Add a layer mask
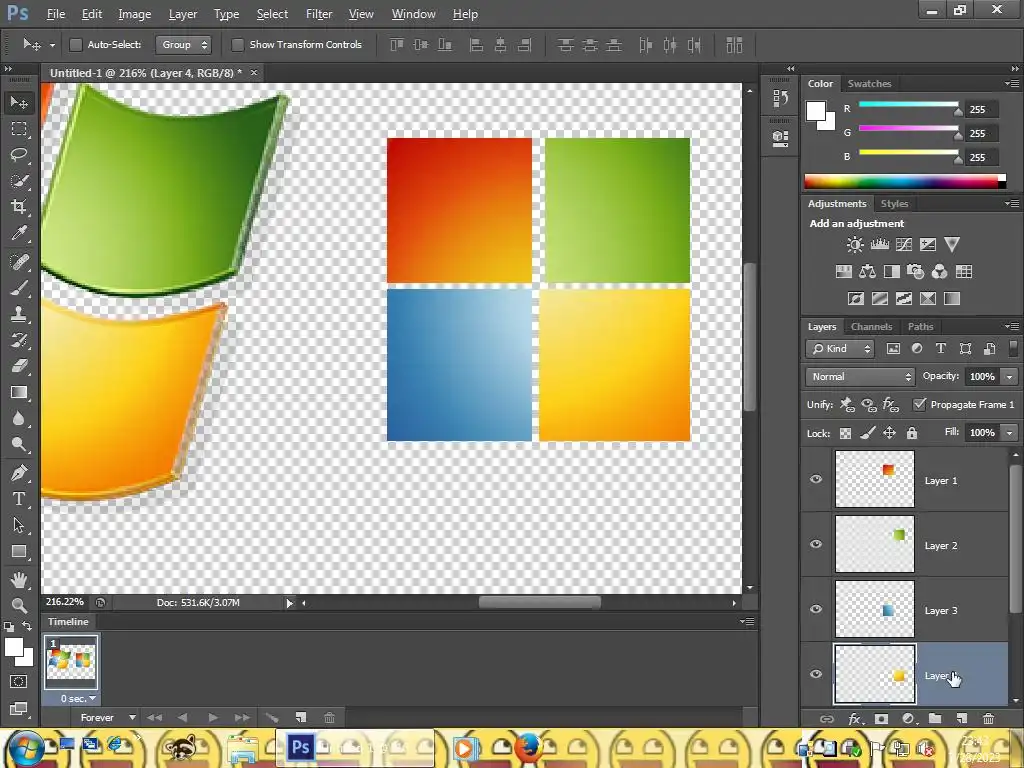The height and width of the screenshot is (768, 1024). (882, 718)
